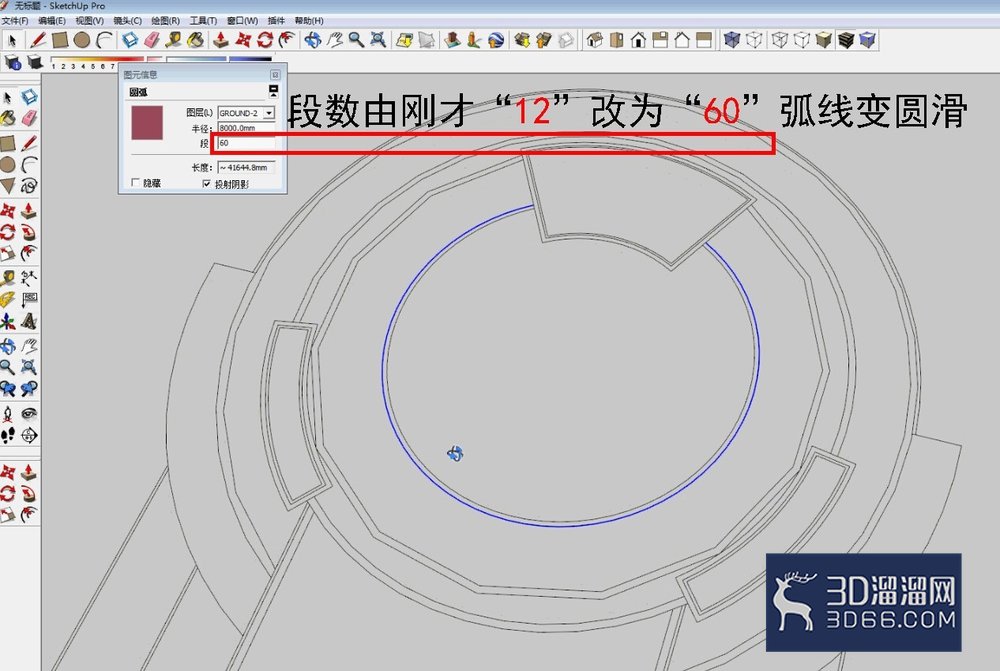The width and height of the screenshot is (1000, 671).
Task: Choose the Walk footprints tool
Action: tap(8, 436)
